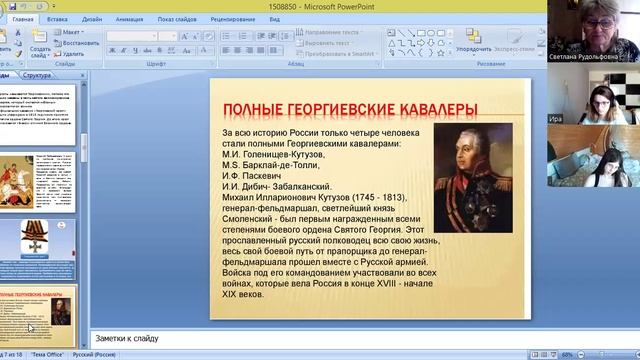
Task: Select the triangle shape
Action: [391, 43]
